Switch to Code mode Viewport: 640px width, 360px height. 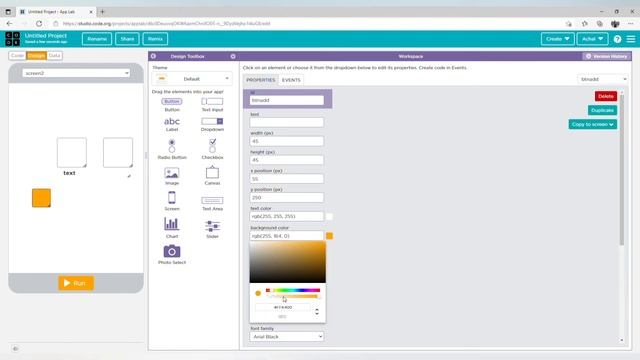point(18,56)
